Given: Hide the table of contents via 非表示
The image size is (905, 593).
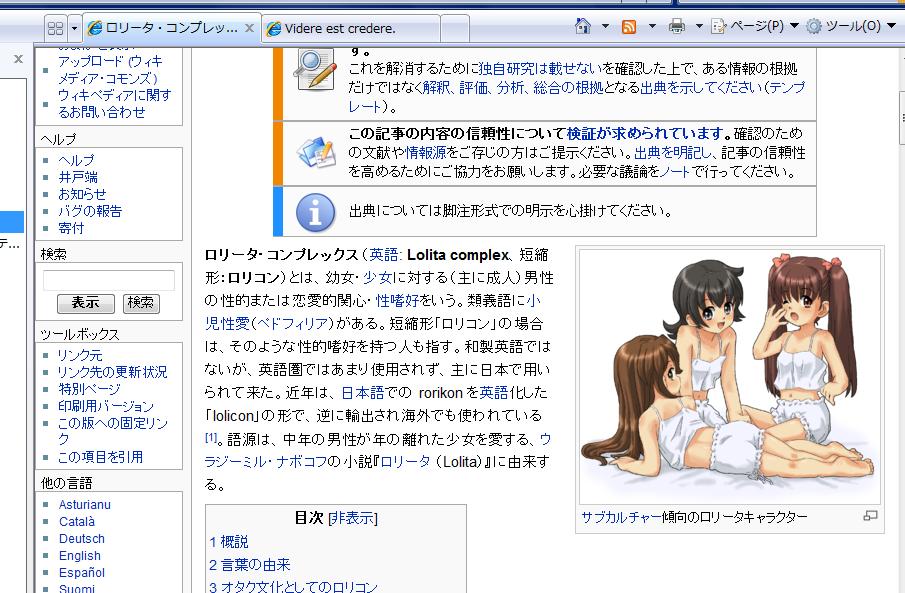Looking at the screenshot, I should click(353, 518).
